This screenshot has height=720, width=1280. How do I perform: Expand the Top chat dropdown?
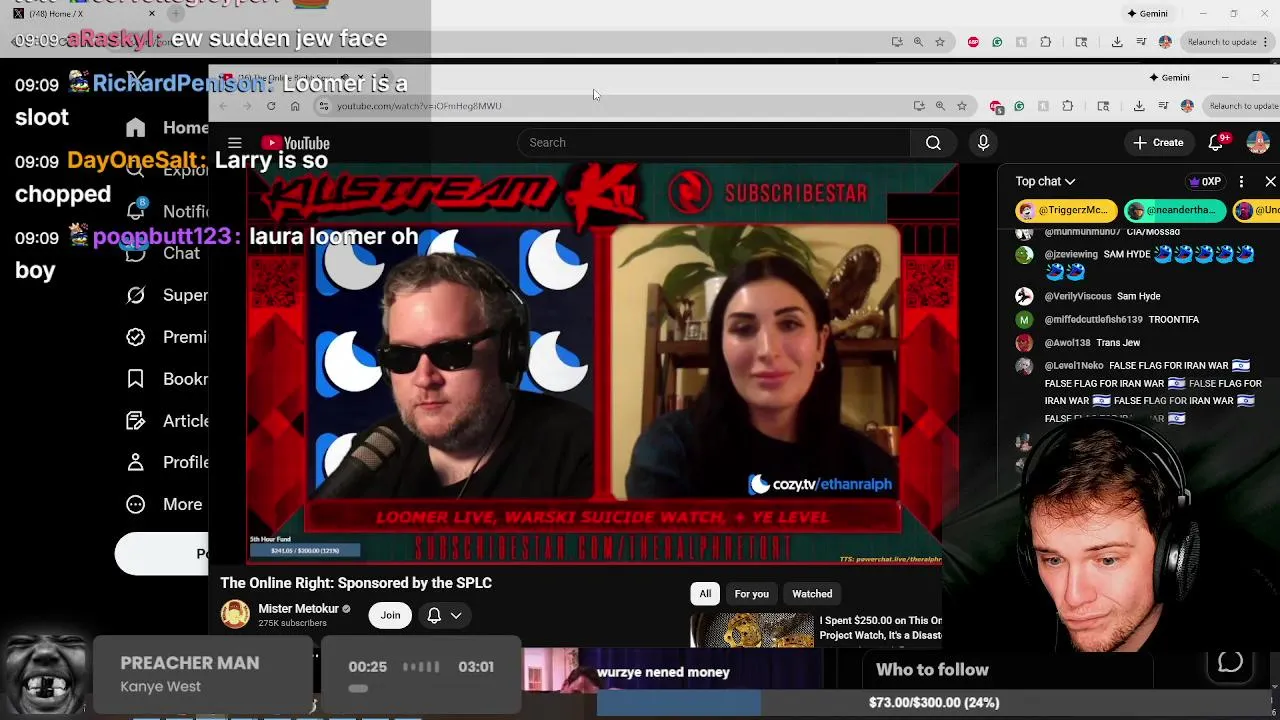click(x=1045, y=182)
